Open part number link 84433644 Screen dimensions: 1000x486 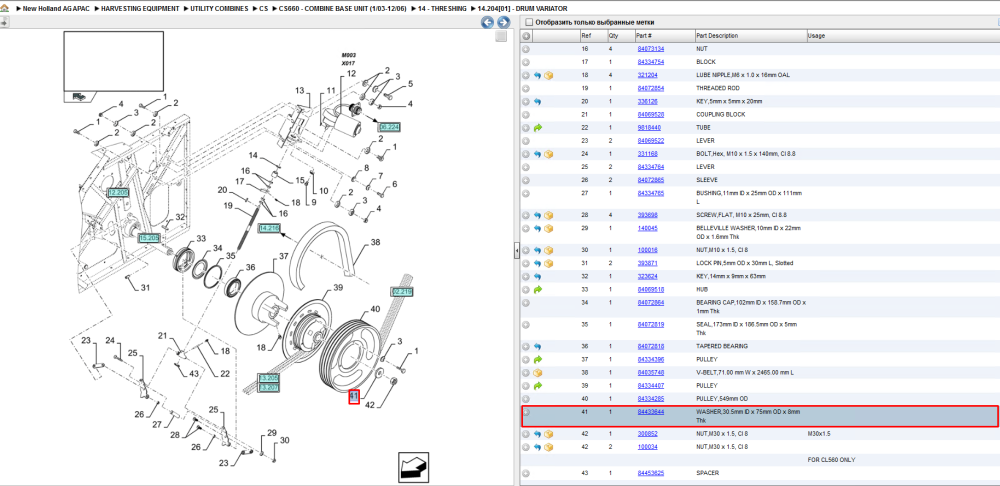(651, 412)
